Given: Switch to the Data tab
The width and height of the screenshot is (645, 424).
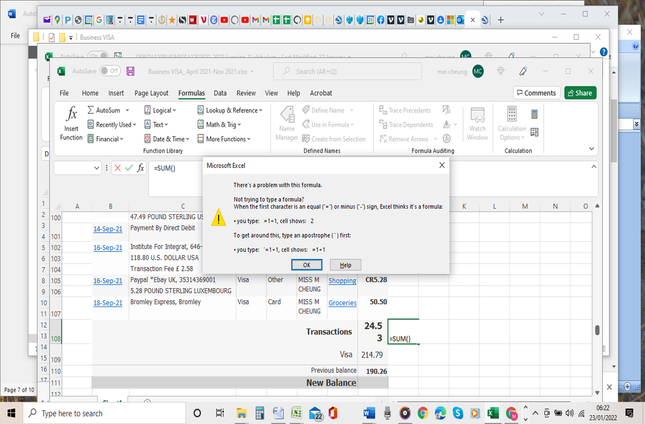Looking at the screenshot, I should (x=220, y=93).
